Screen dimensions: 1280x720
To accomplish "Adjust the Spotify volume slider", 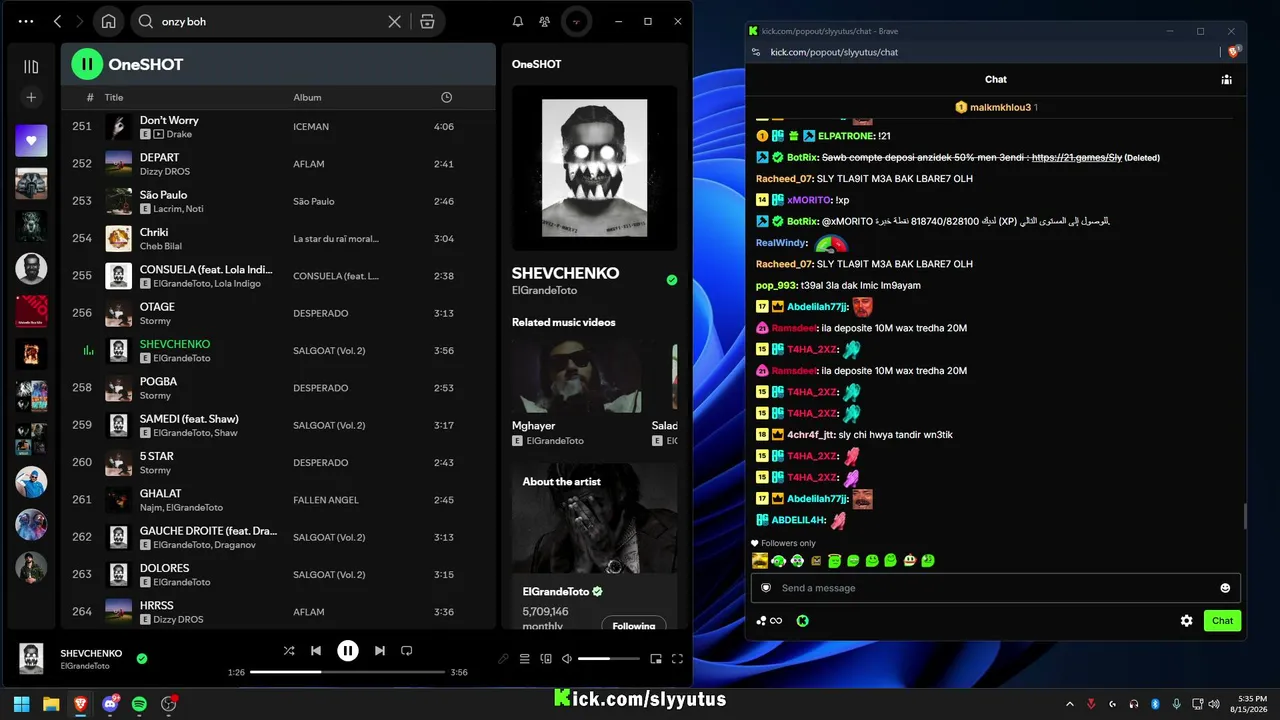I will point(608,659).
